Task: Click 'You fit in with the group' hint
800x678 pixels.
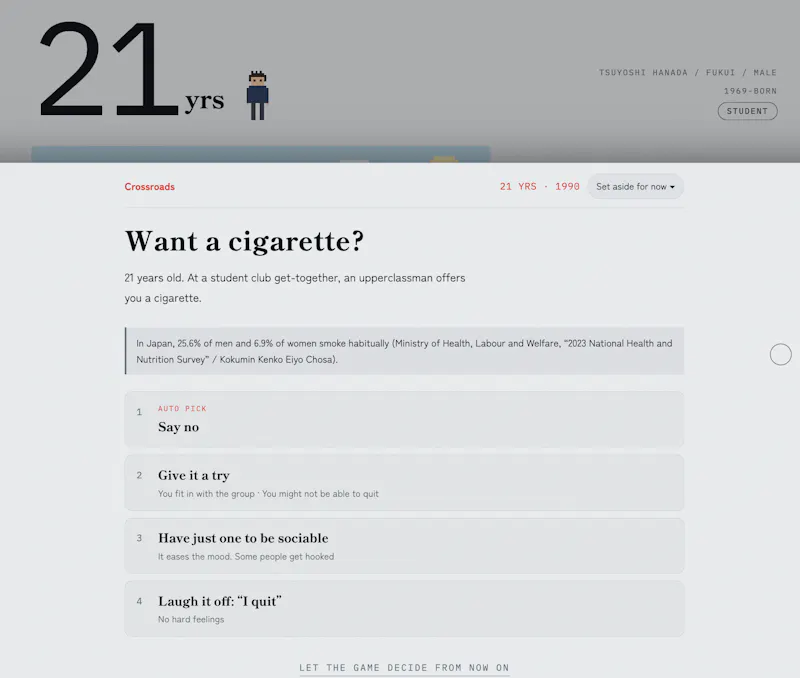Action: click(x=206, y=494)
